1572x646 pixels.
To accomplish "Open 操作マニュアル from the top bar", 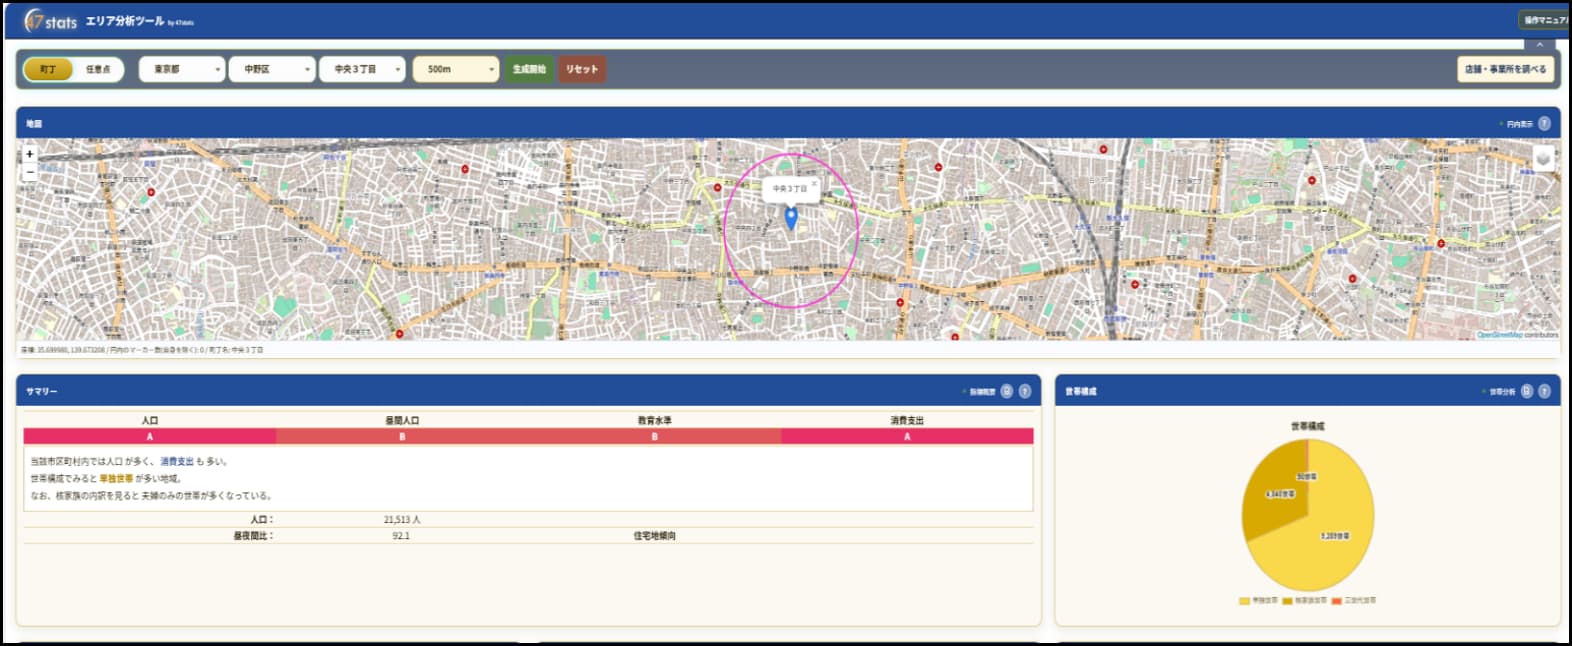I will 1545,20.
